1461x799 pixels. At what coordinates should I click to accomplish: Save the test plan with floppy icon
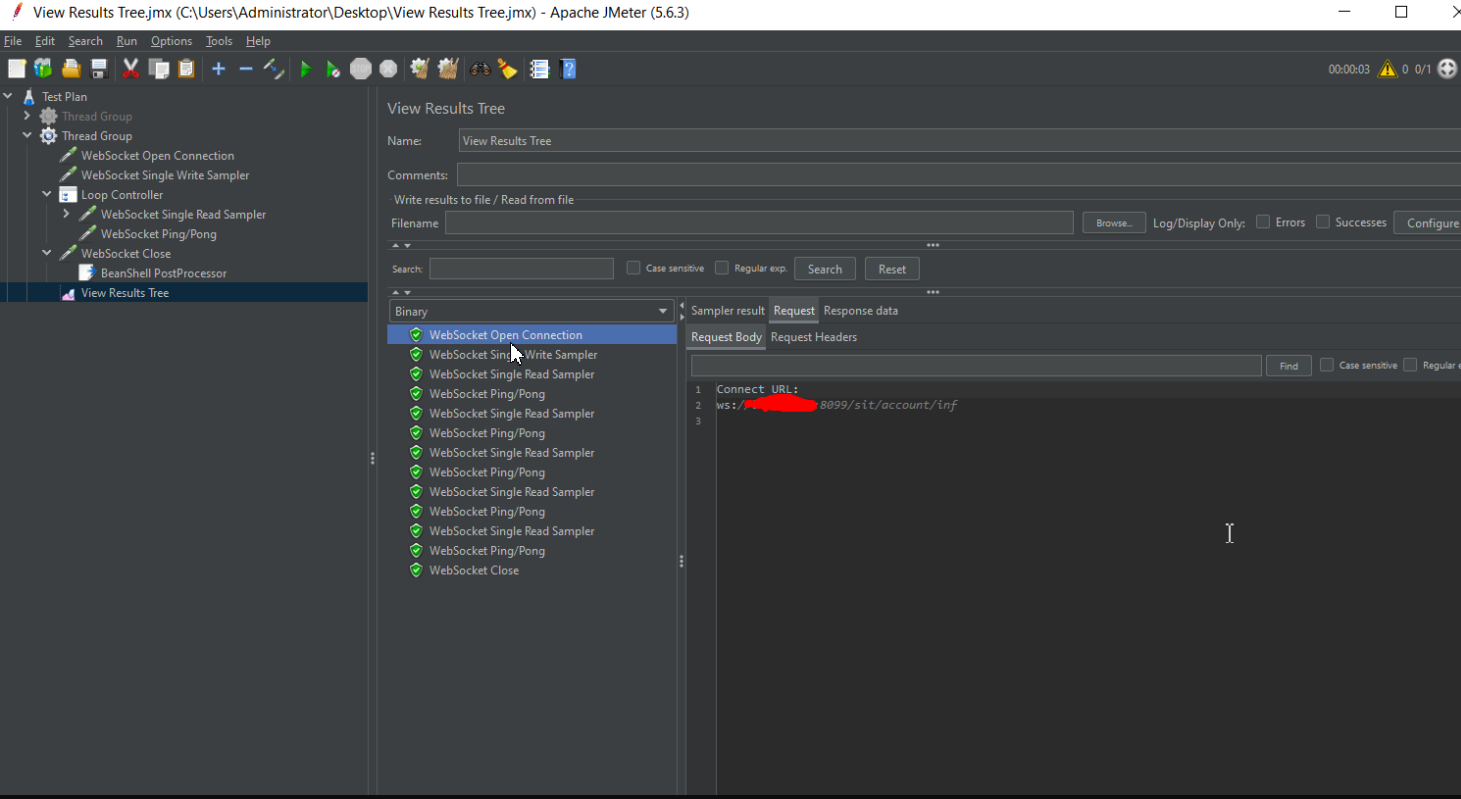pos(99,69)
